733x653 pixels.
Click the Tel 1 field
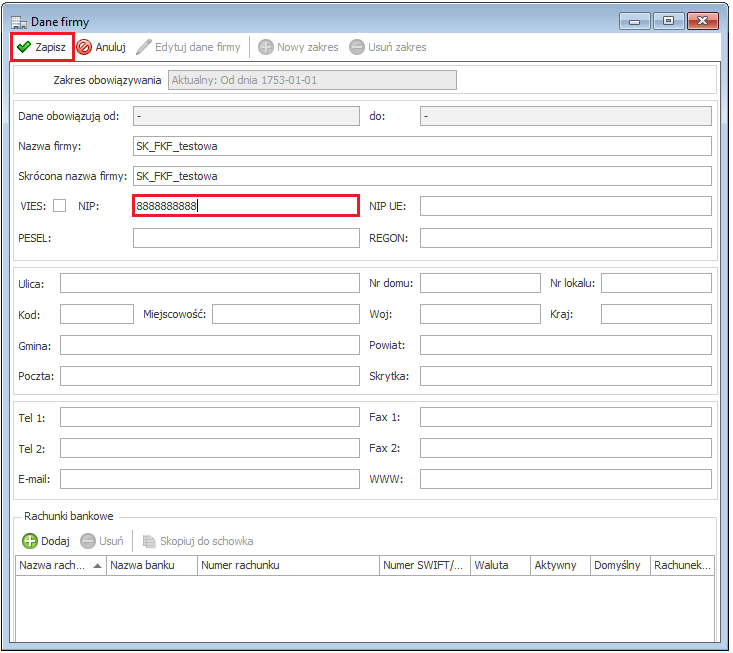click(x=210, y=417)
